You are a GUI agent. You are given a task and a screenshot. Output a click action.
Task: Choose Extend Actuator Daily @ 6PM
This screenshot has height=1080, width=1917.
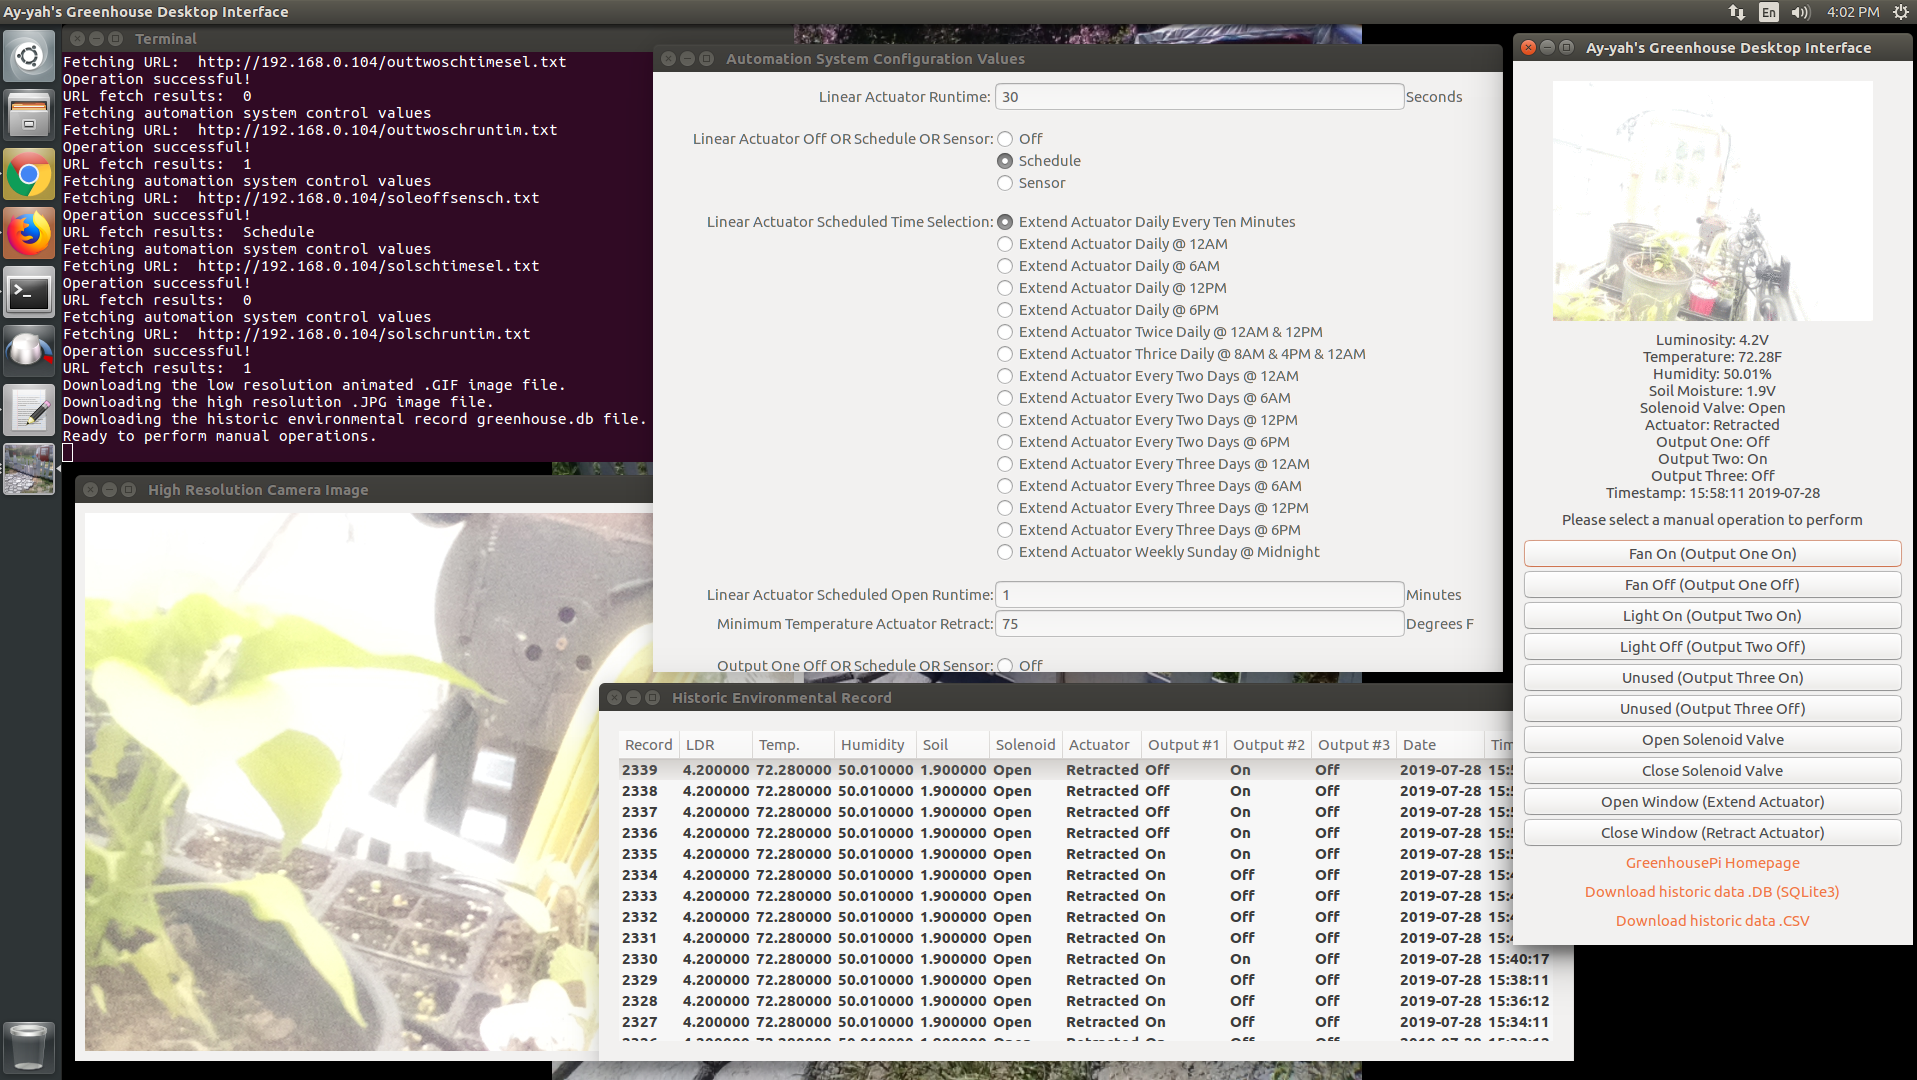point(1005,310)
